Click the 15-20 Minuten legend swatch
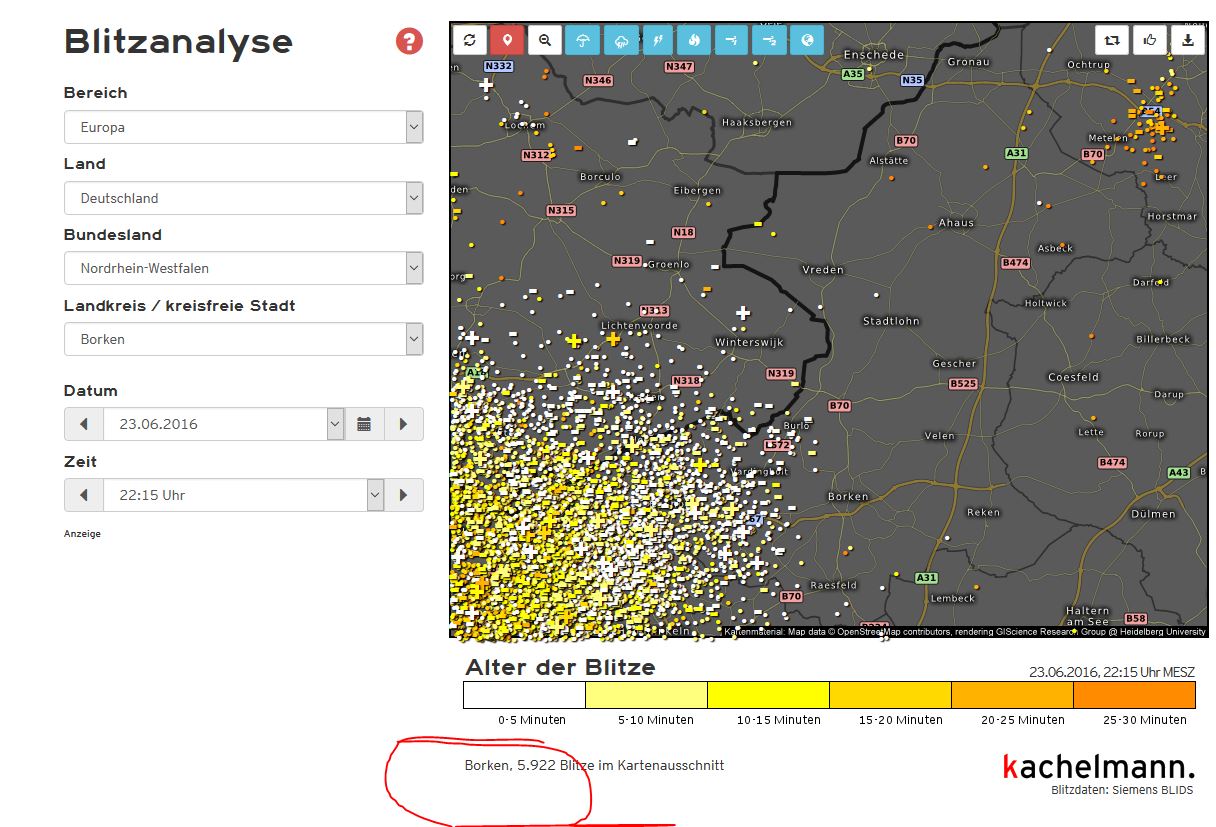Screen dimensions: 1216x827 coord(890,695)
